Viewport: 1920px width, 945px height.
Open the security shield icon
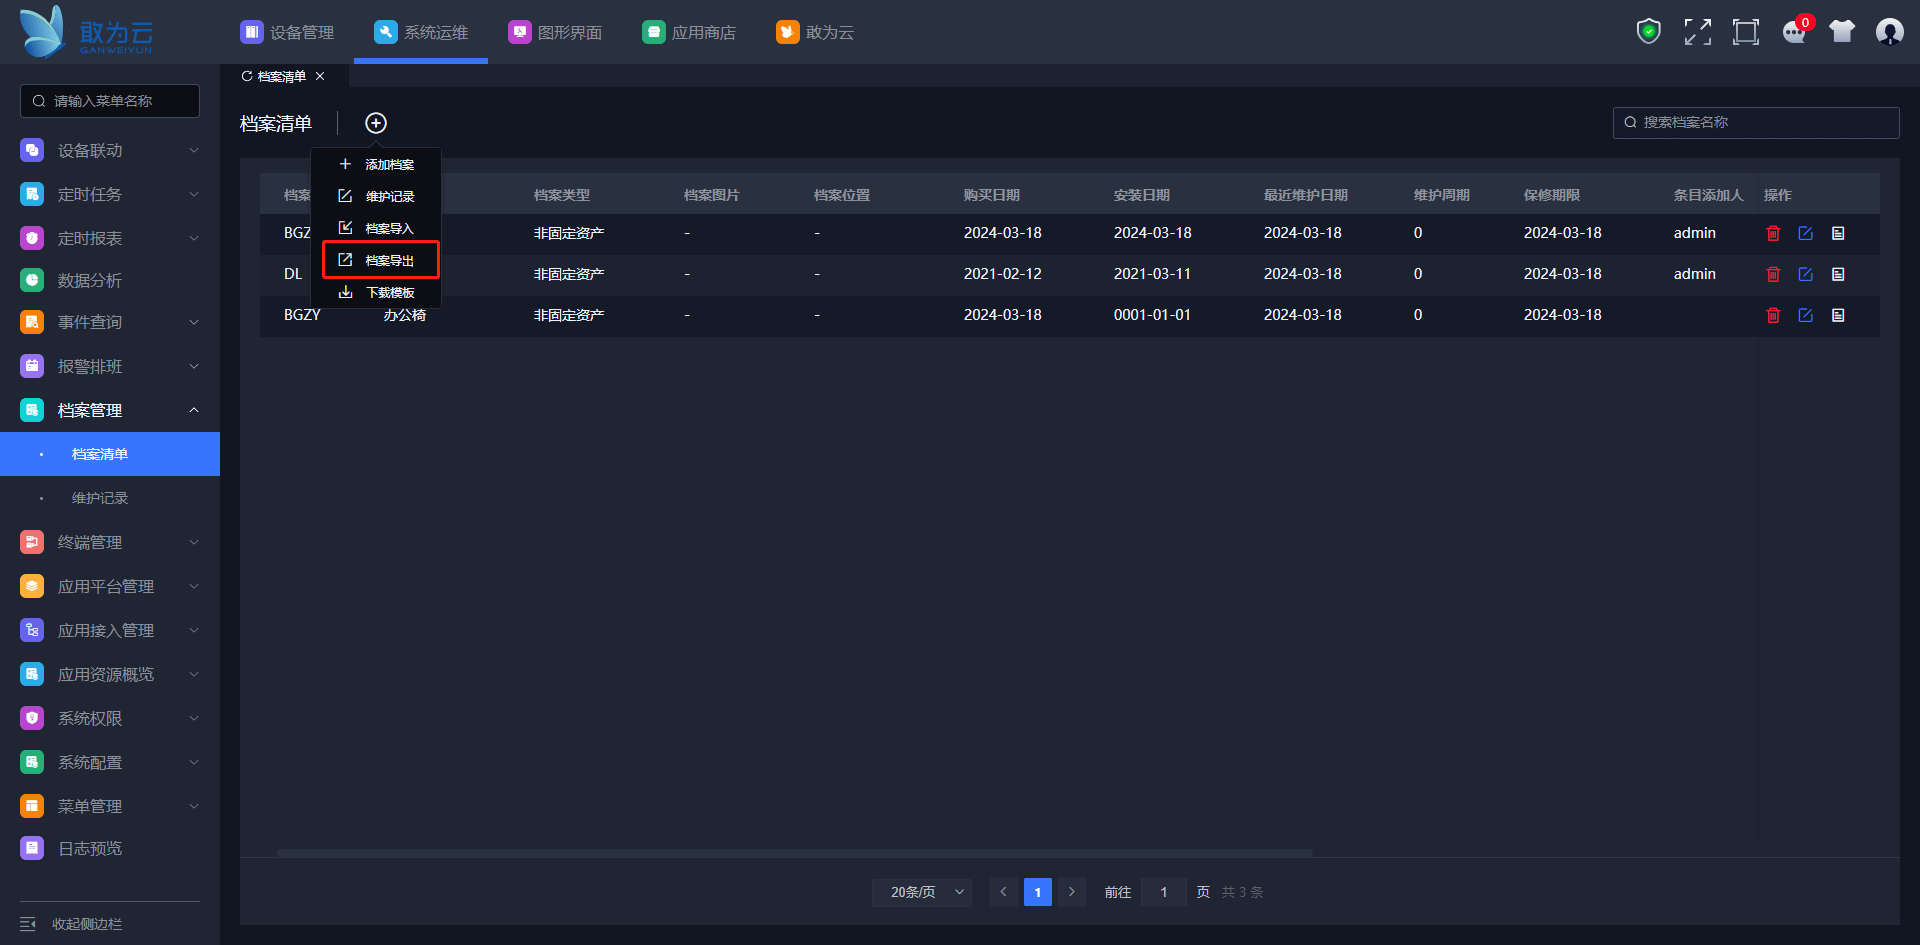[x=1648, y=32]
